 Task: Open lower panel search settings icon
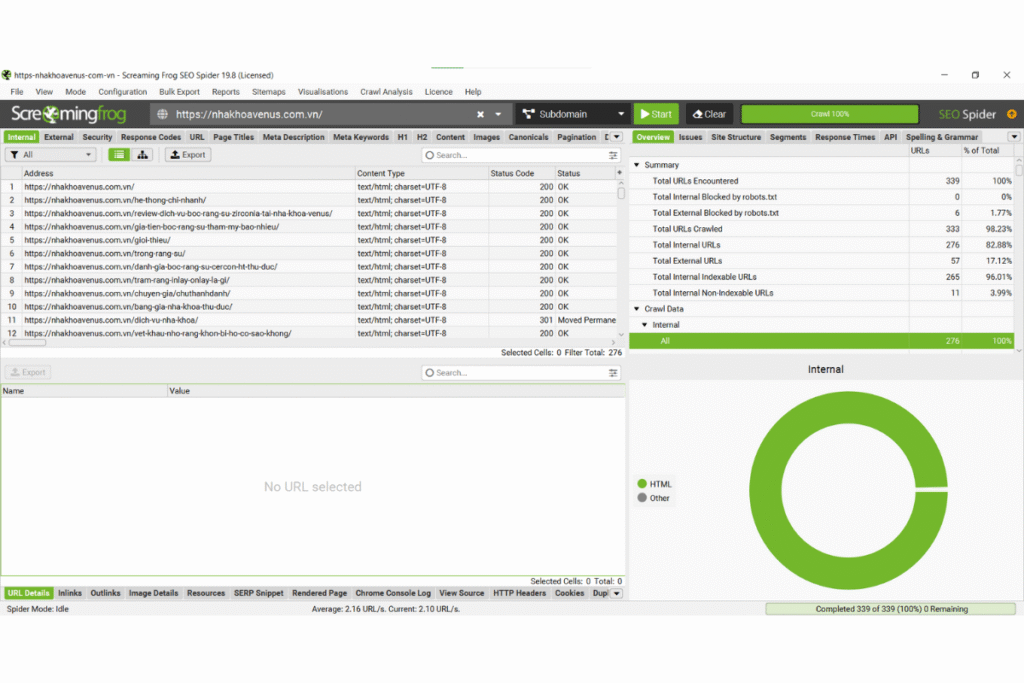[x=613, y=372]
